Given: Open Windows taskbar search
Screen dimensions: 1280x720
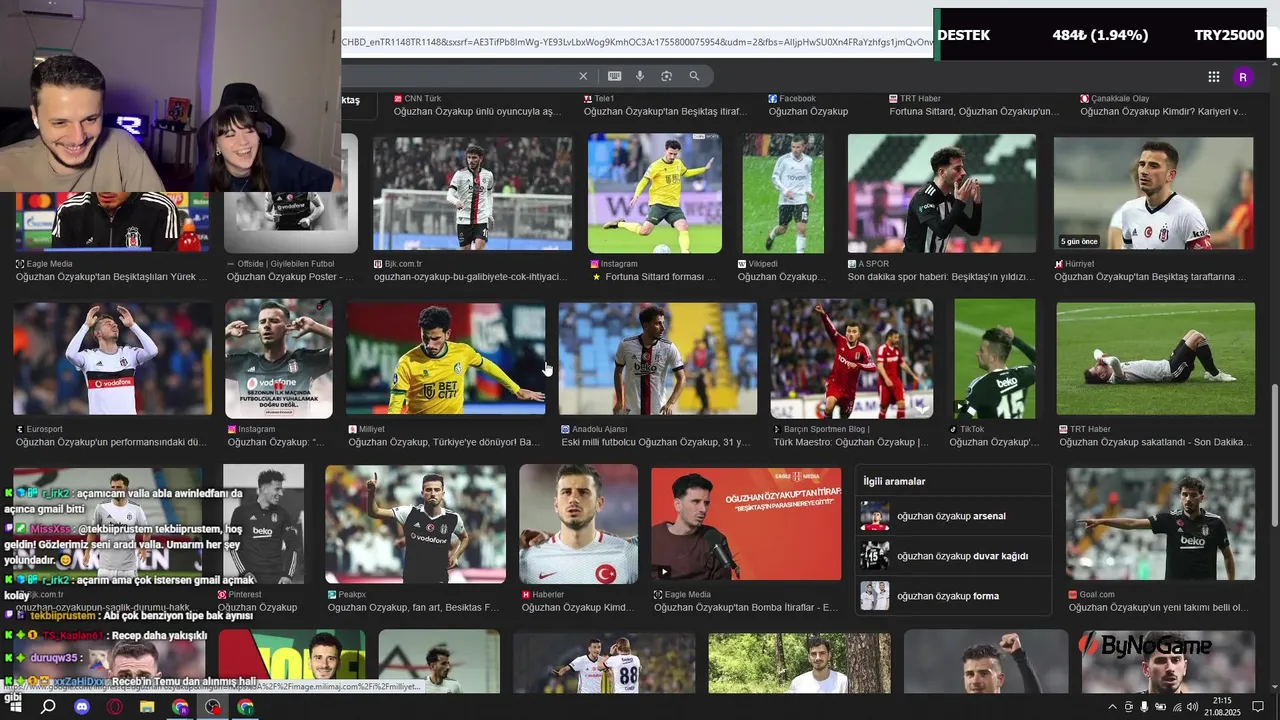Looking at the screenshot, I should pos(48,707).
